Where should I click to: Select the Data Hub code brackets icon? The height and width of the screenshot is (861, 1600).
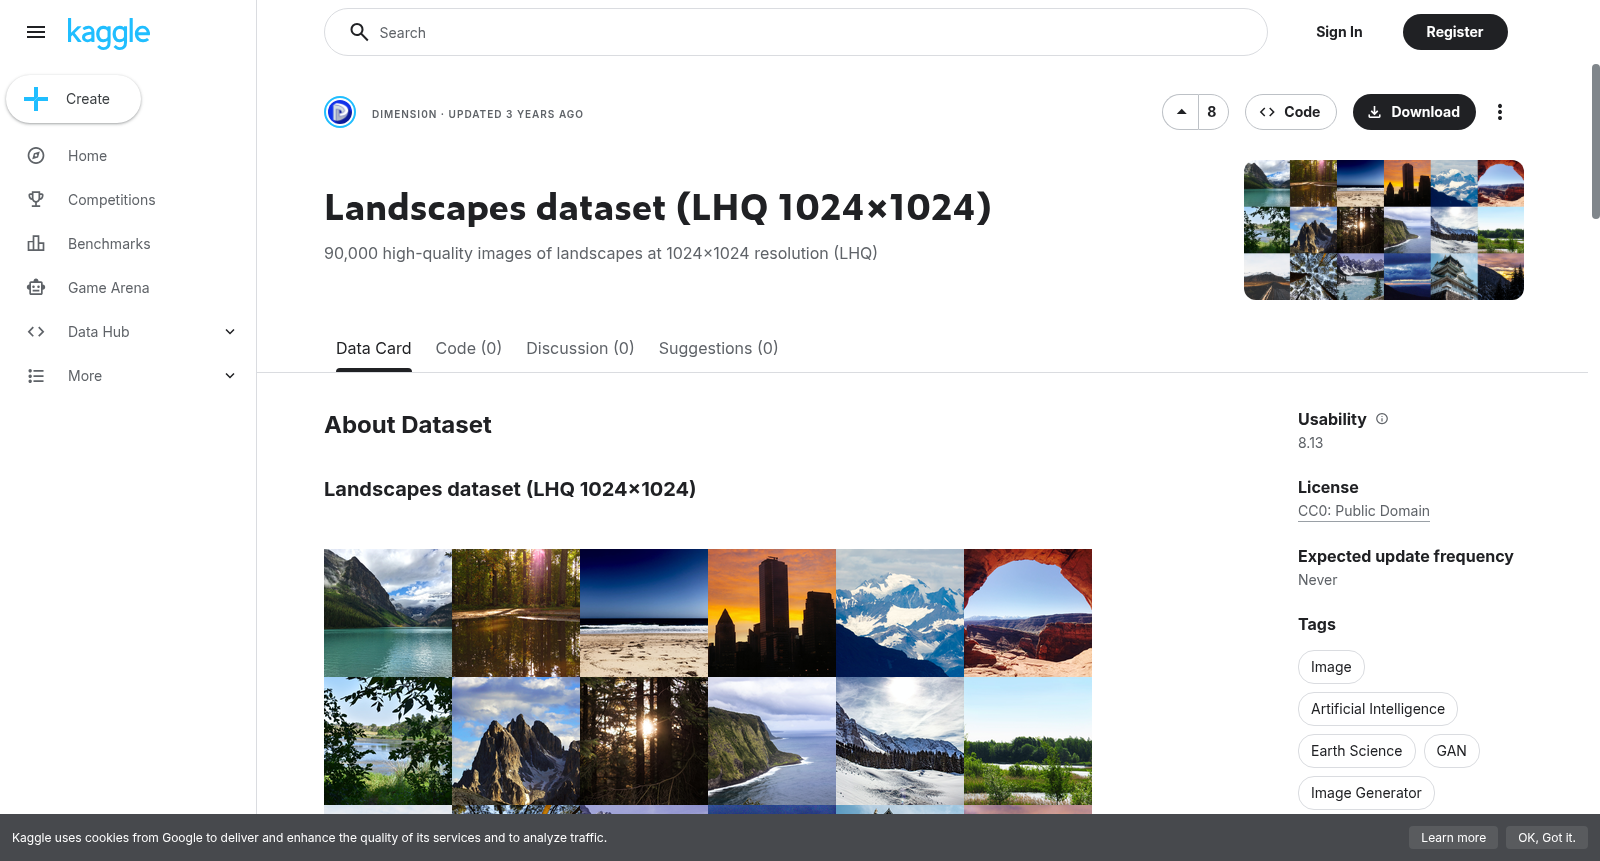pyautogui.click(x=36, y=332)
